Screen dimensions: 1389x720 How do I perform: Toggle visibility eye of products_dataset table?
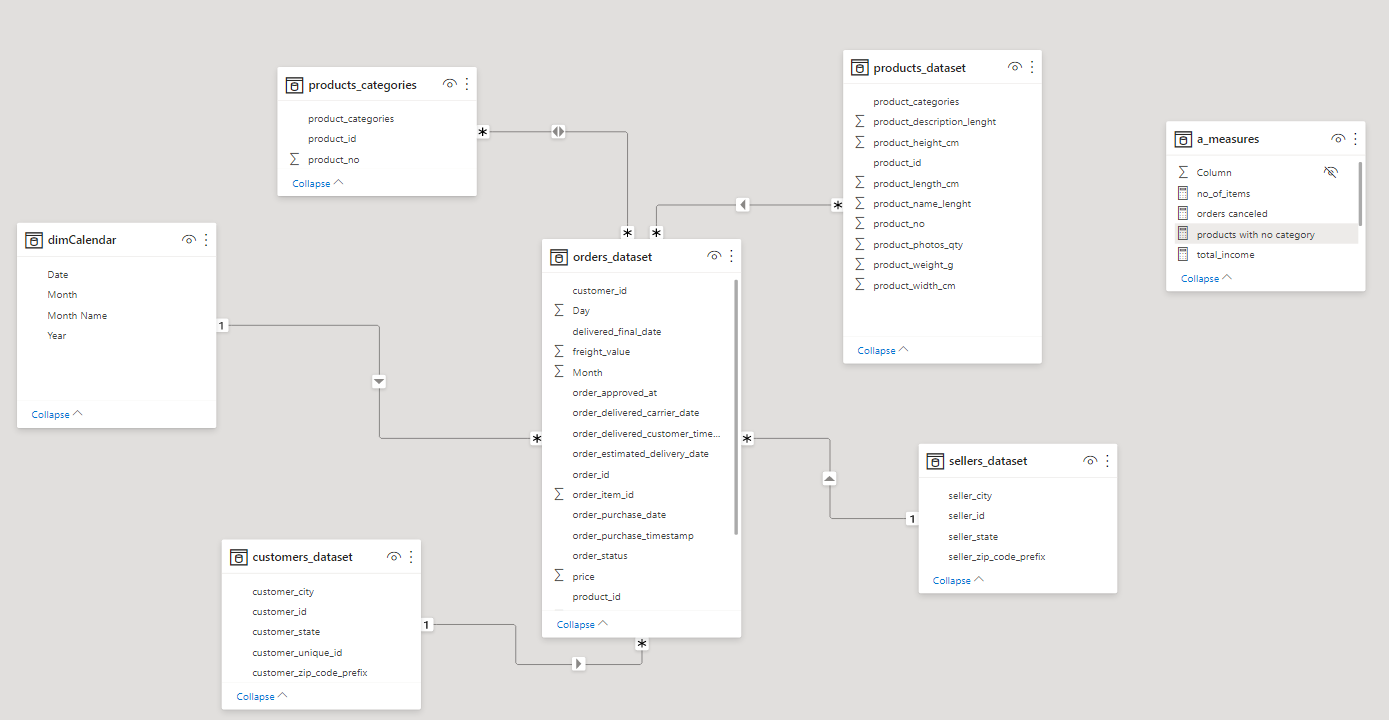[1015, 67]
